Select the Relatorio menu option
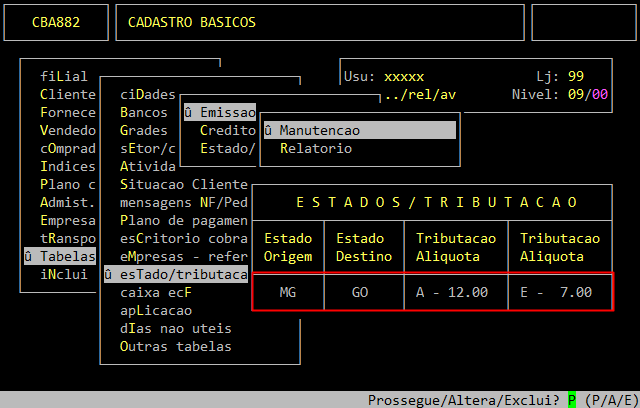 [x=315, y=148]
